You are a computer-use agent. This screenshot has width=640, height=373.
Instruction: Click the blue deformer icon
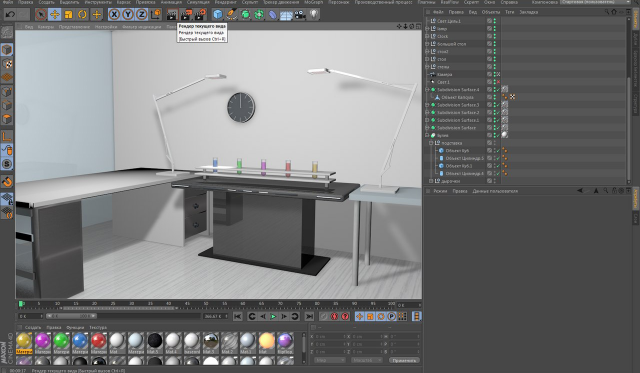tap(273, 15)
